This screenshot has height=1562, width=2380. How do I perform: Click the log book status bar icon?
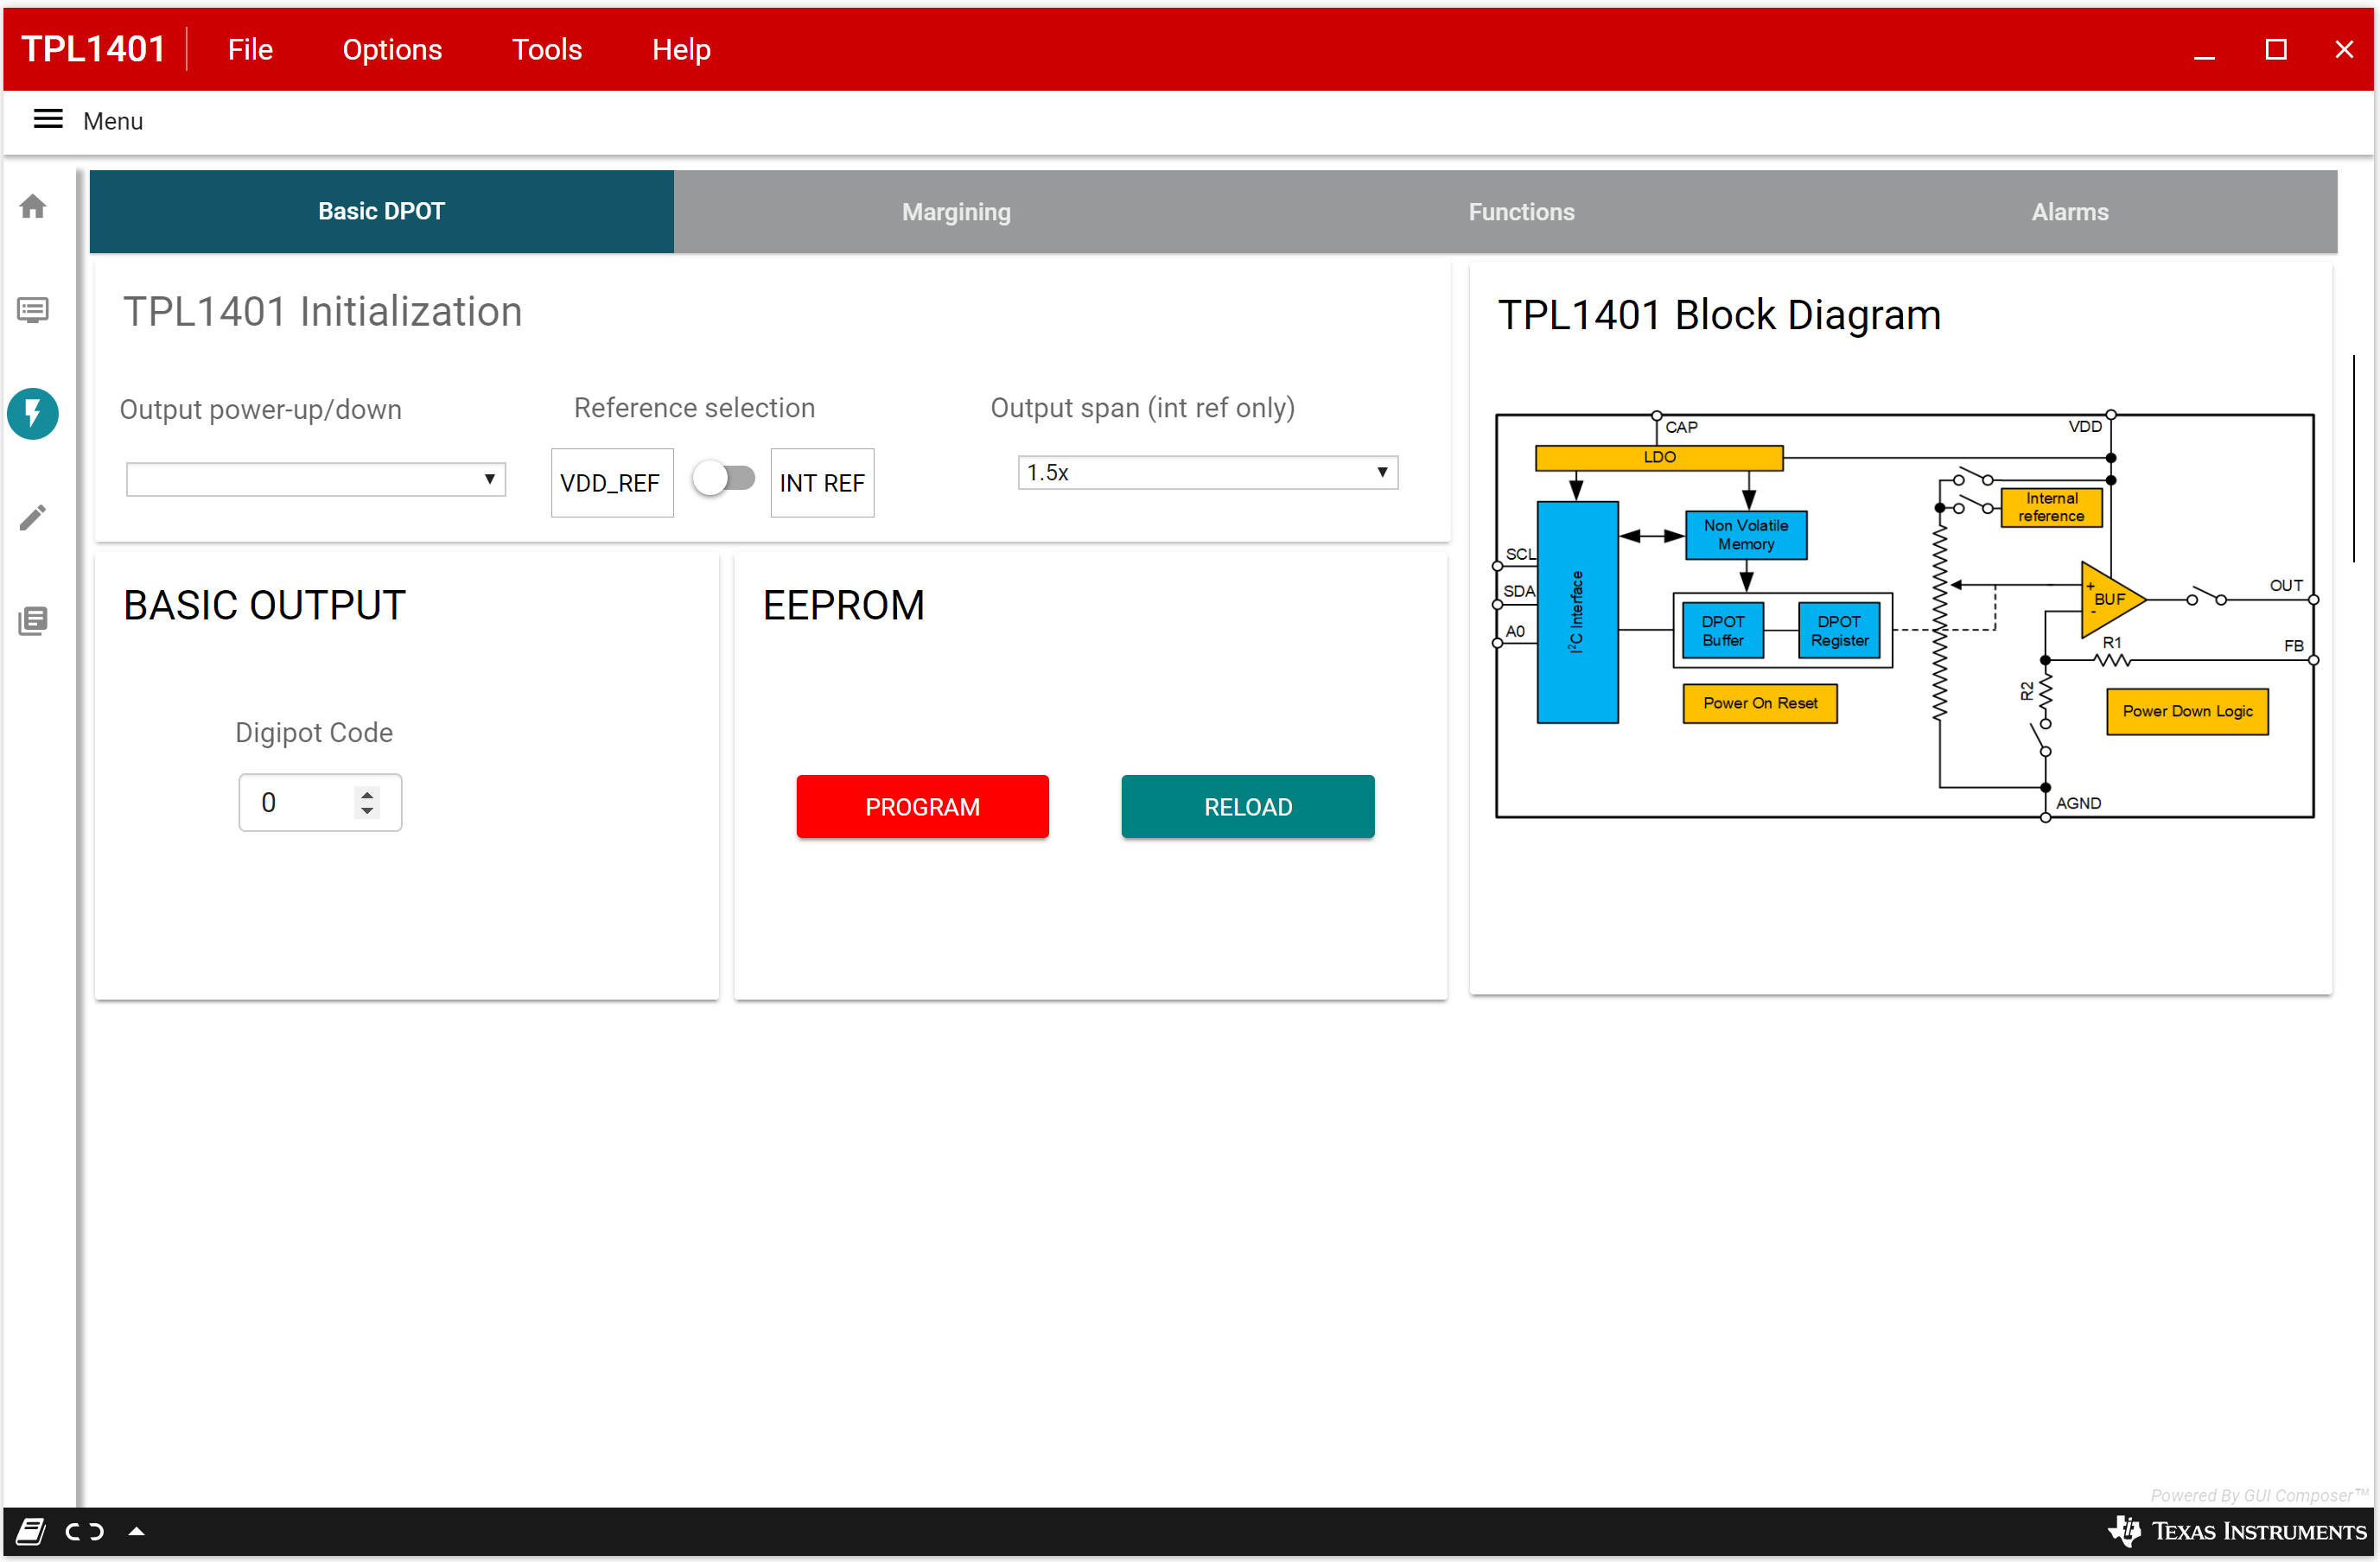(x=31, y=1531)
